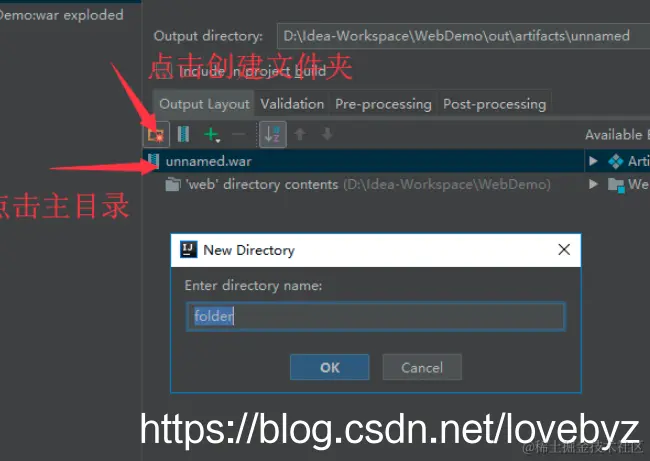
Task: Click the directory name input field
Action: (376, 317)
